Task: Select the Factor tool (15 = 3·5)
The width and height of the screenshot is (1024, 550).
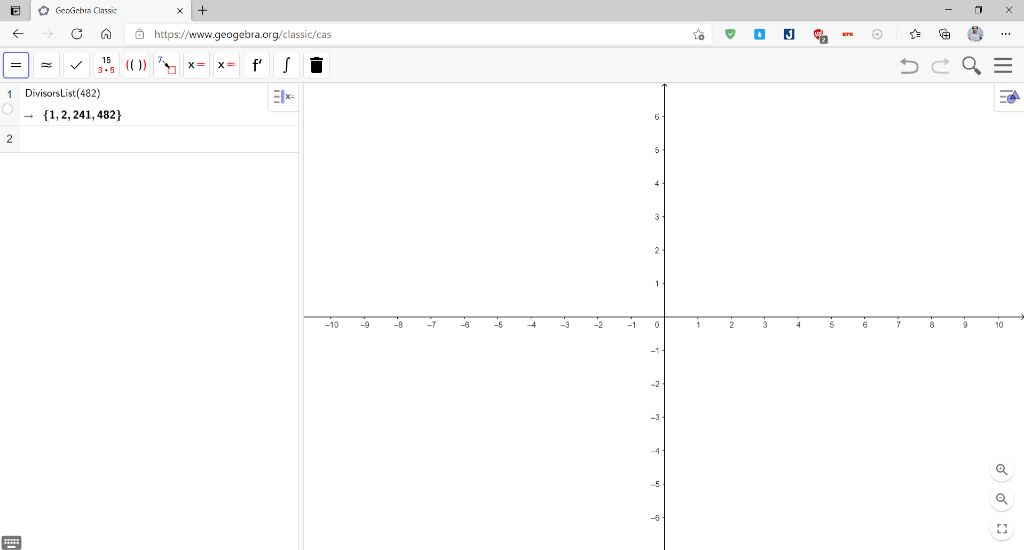Action: click(x=106, y=65)
